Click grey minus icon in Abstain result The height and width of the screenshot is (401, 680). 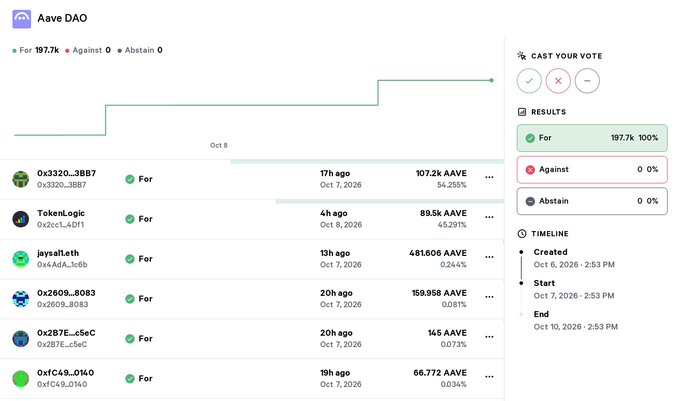(x=530, y=202)
